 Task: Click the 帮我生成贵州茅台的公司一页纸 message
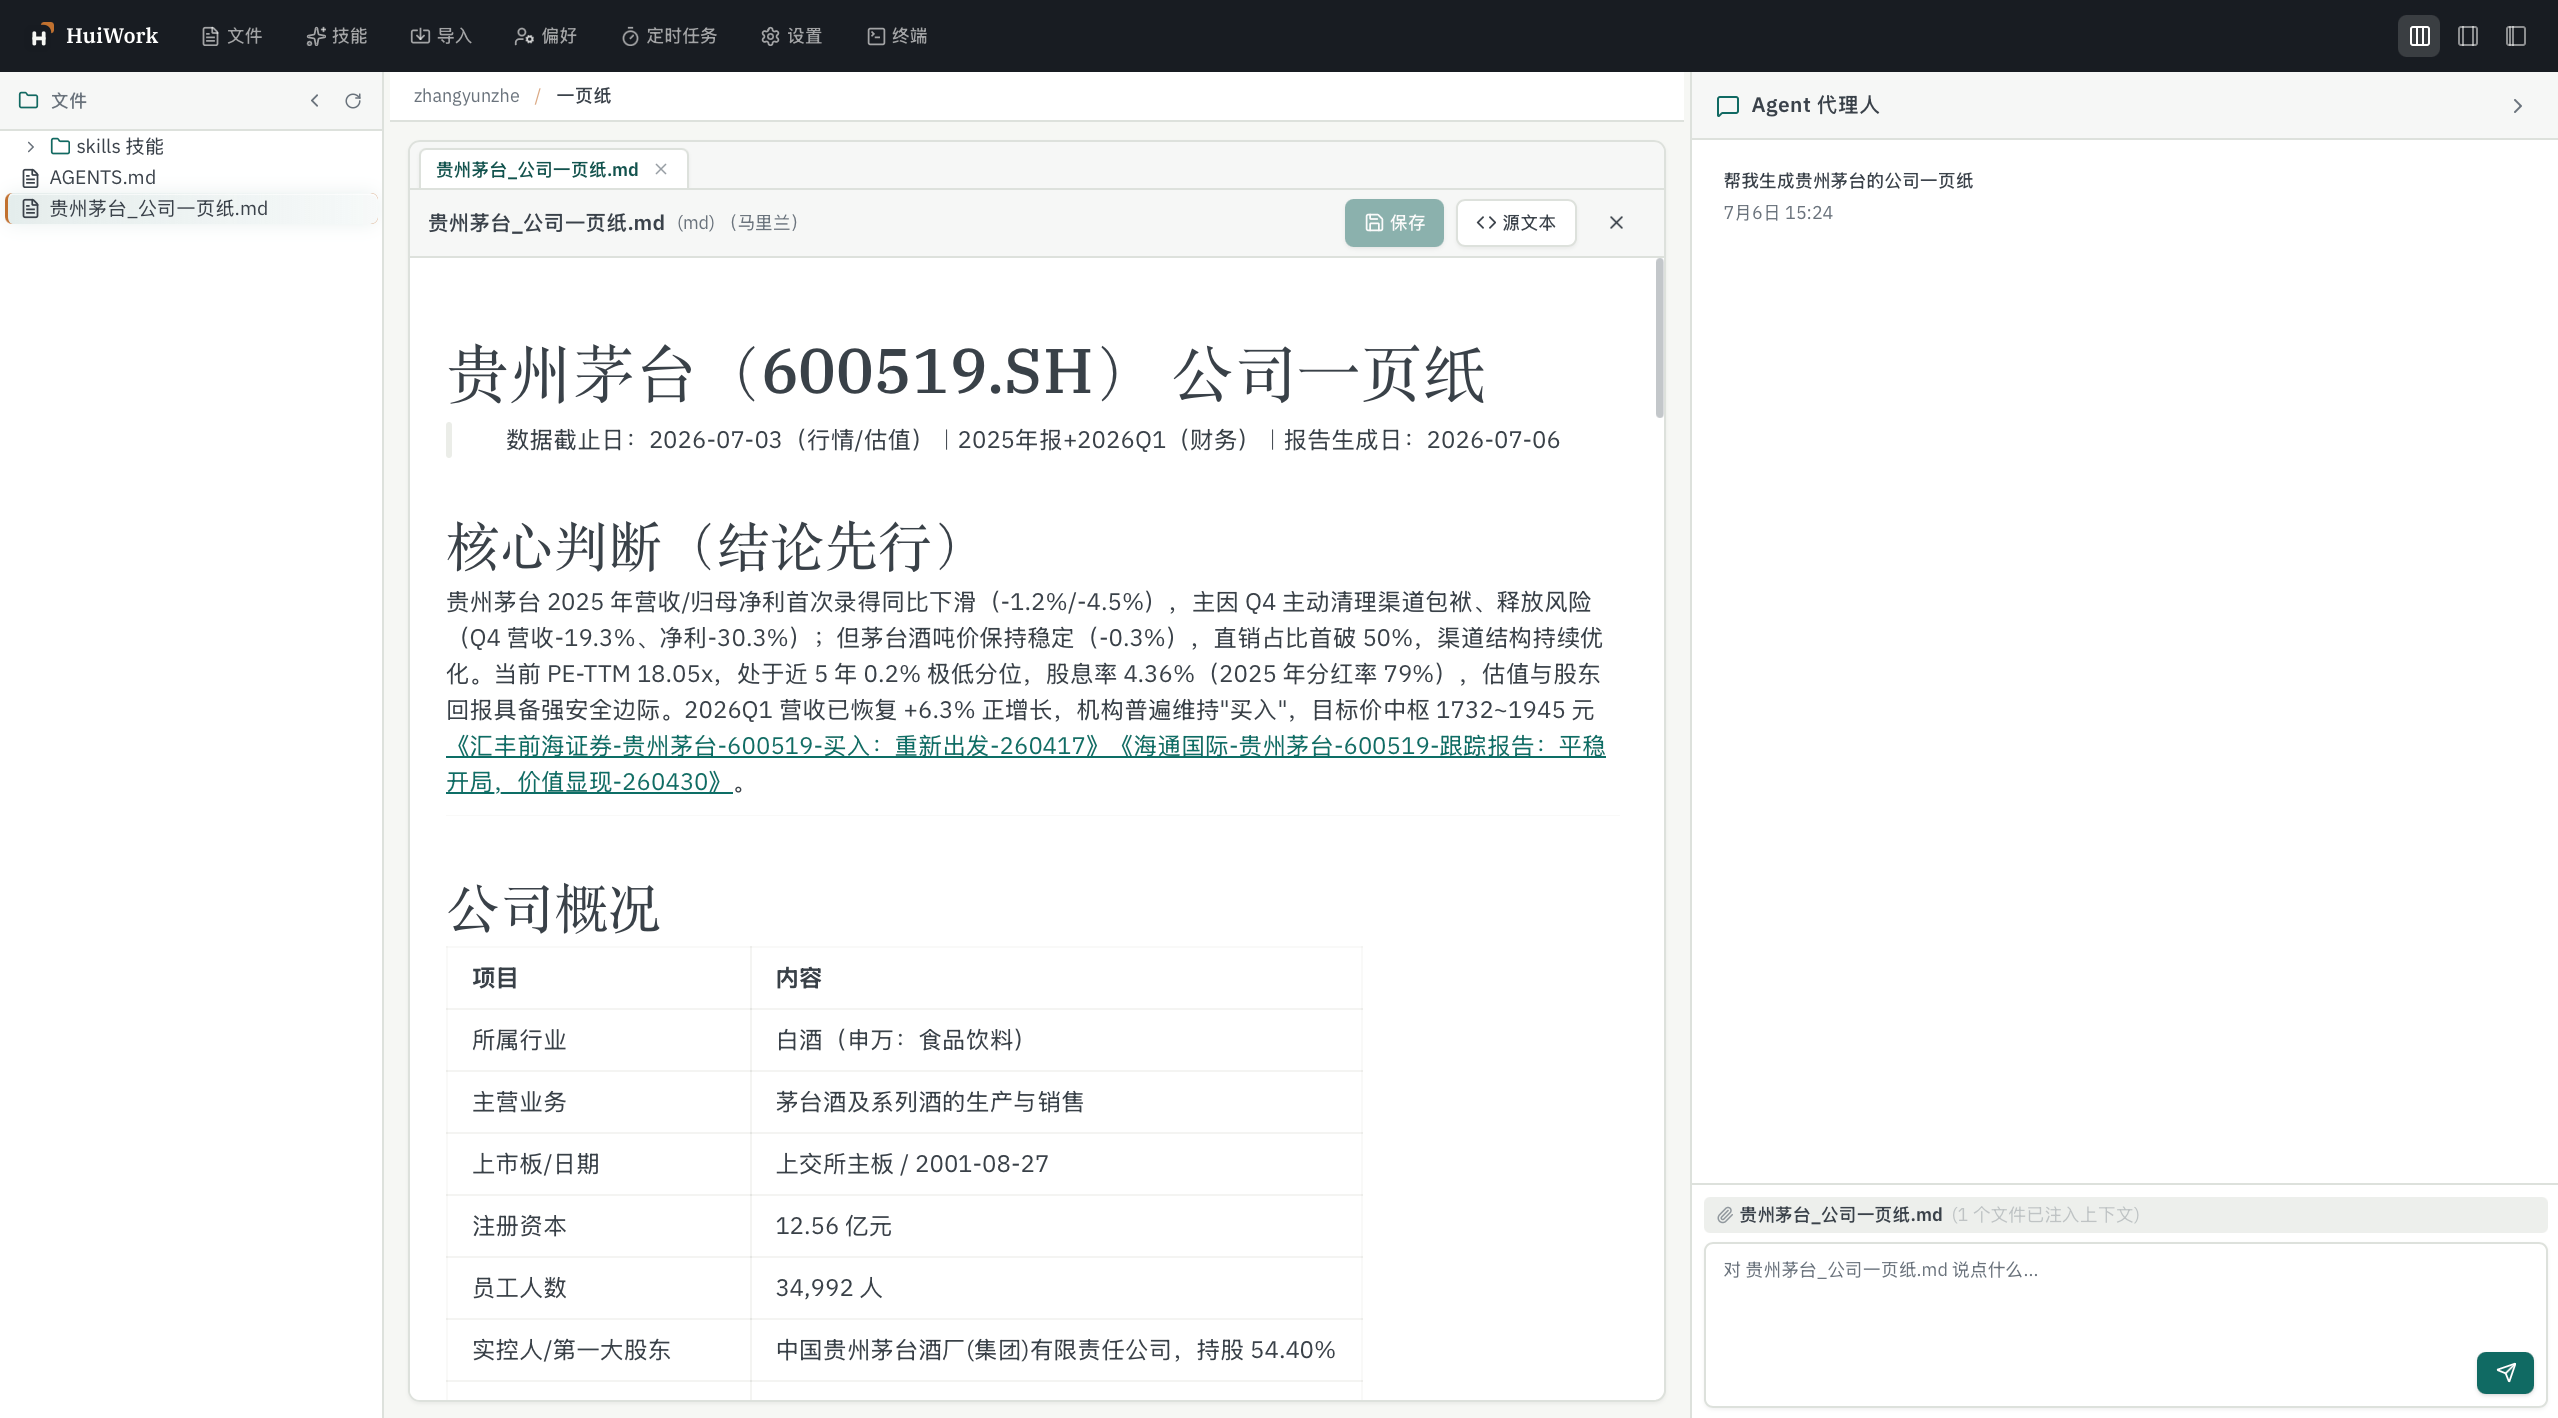pos(1848,181)
